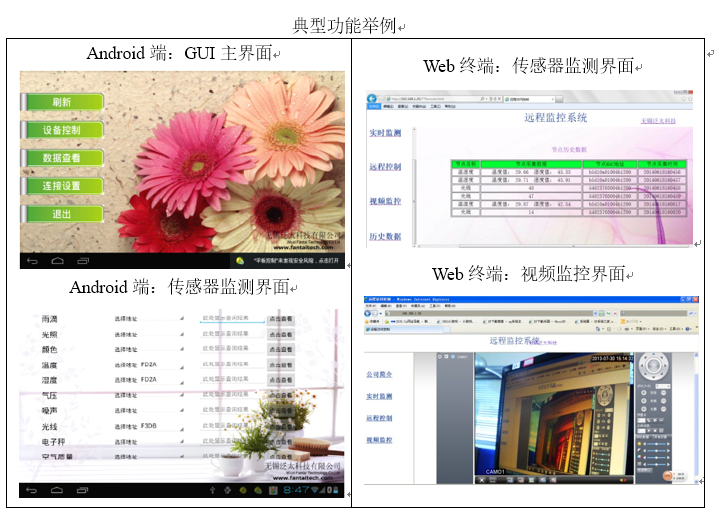Tap back arrow in sensor monitoring nav bar
Viewport: 724px width, 516px height.
click(x=32, y=490)
